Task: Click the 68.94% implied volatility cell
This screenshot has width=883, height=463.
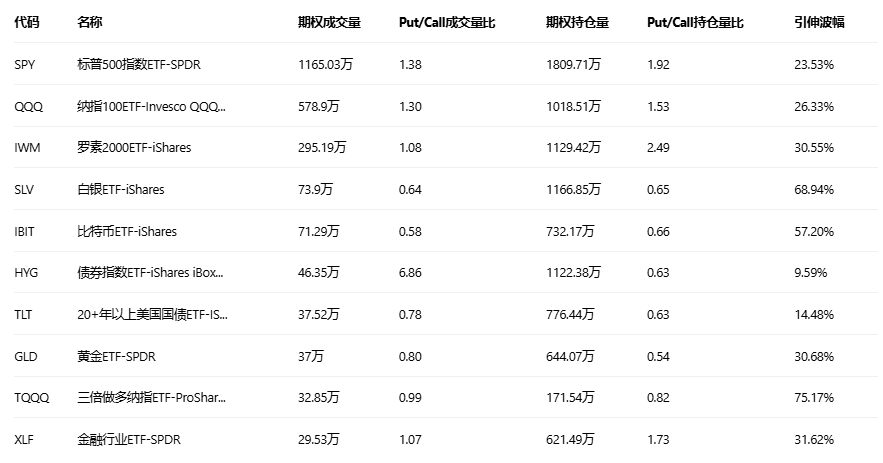Action: pyautogui.click(x=813, y=189)
